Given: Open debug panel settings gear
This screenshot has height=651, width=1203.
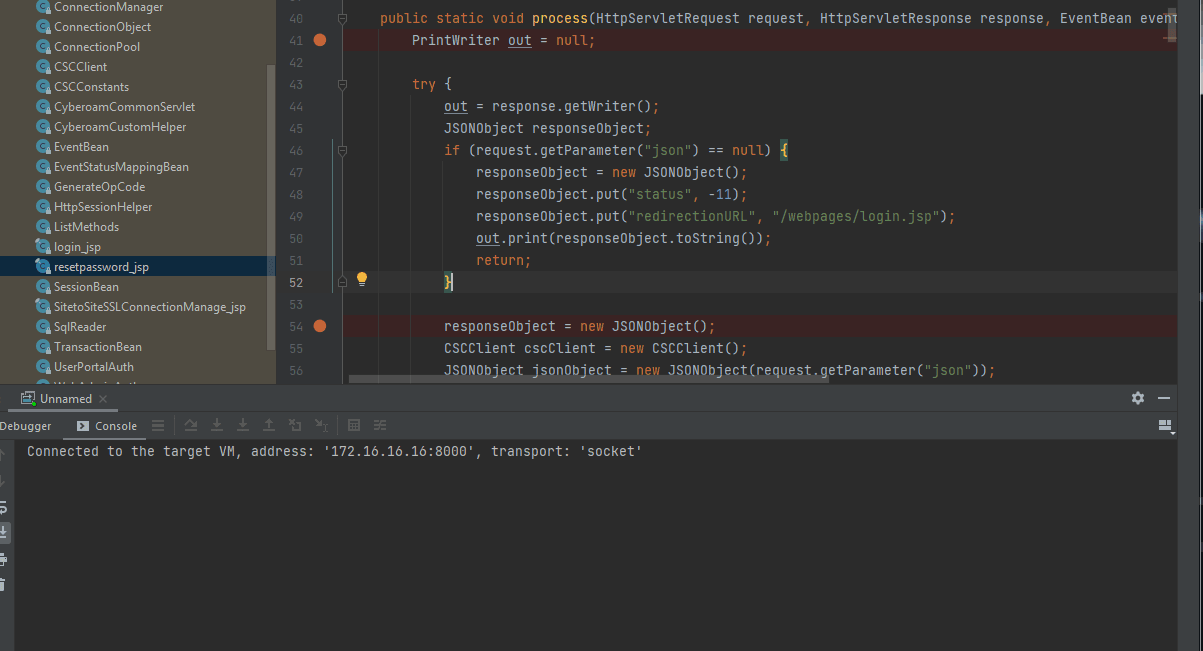Looking at the screenshot, I should pyautogui.click(x=1138, y=398).
